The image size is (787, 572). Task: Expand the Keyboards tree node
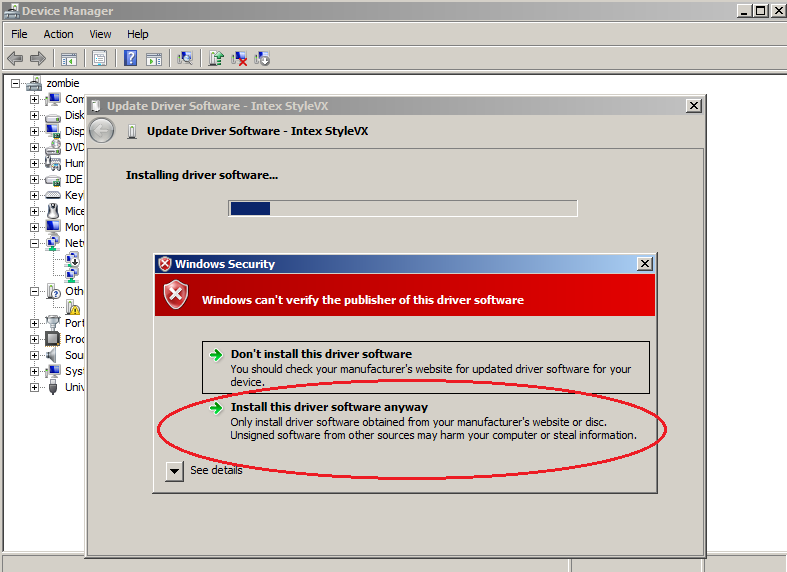pyautogui.click(x=34, y=195)
